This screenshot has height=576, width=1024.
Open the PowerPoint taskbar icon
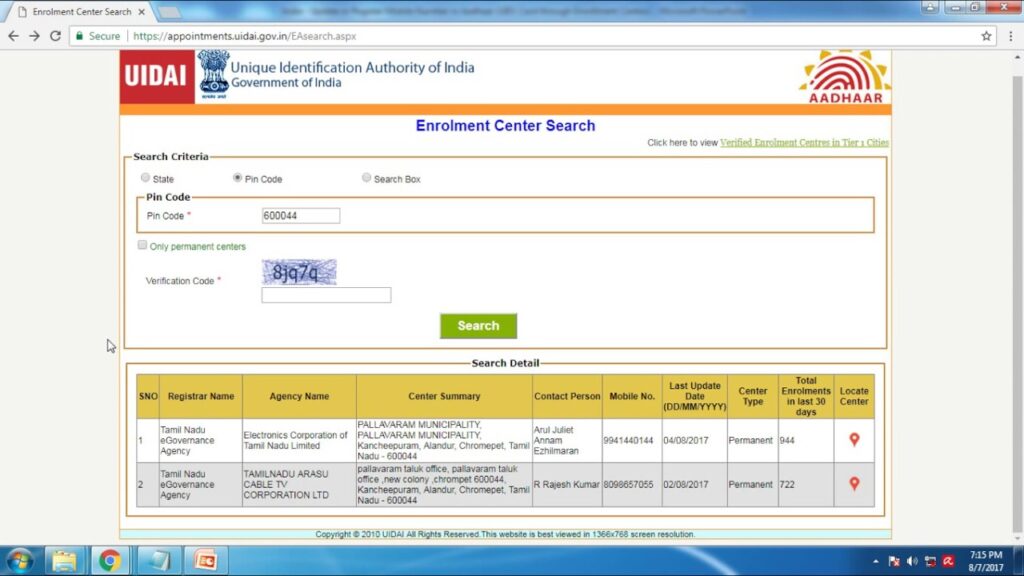(x=206, y=561)
